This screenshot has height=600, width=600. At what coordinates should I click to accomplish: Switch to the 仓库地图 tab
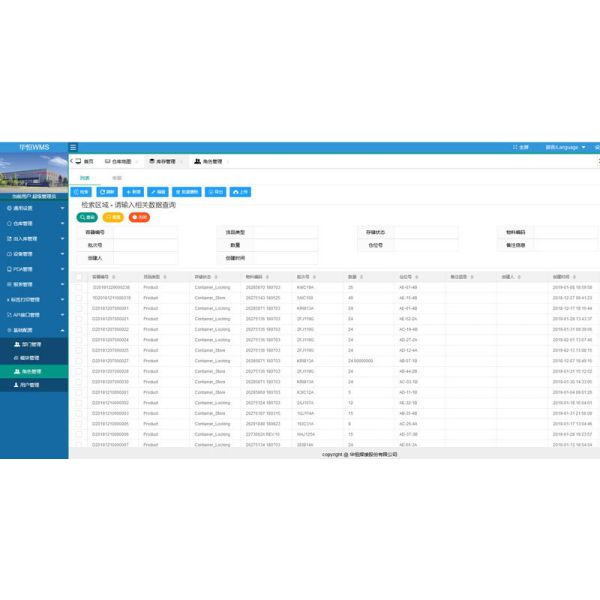pyautogui.click(x=118, y=161)
